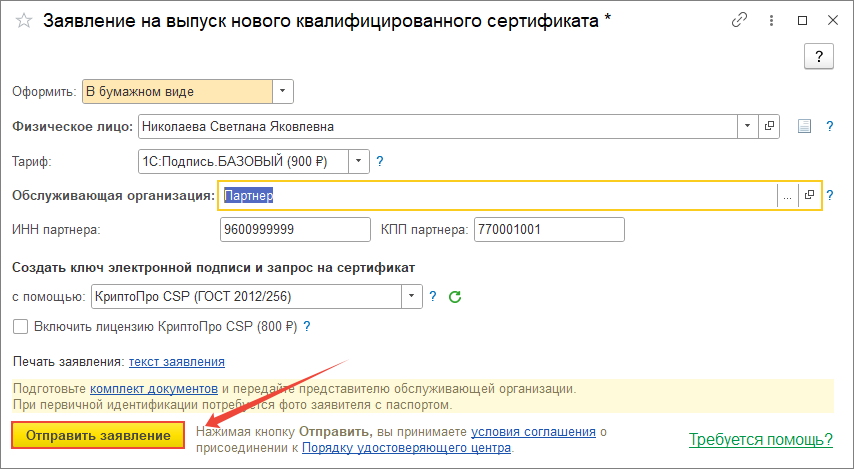Open the Тариф dropdown

click(359, 160)
